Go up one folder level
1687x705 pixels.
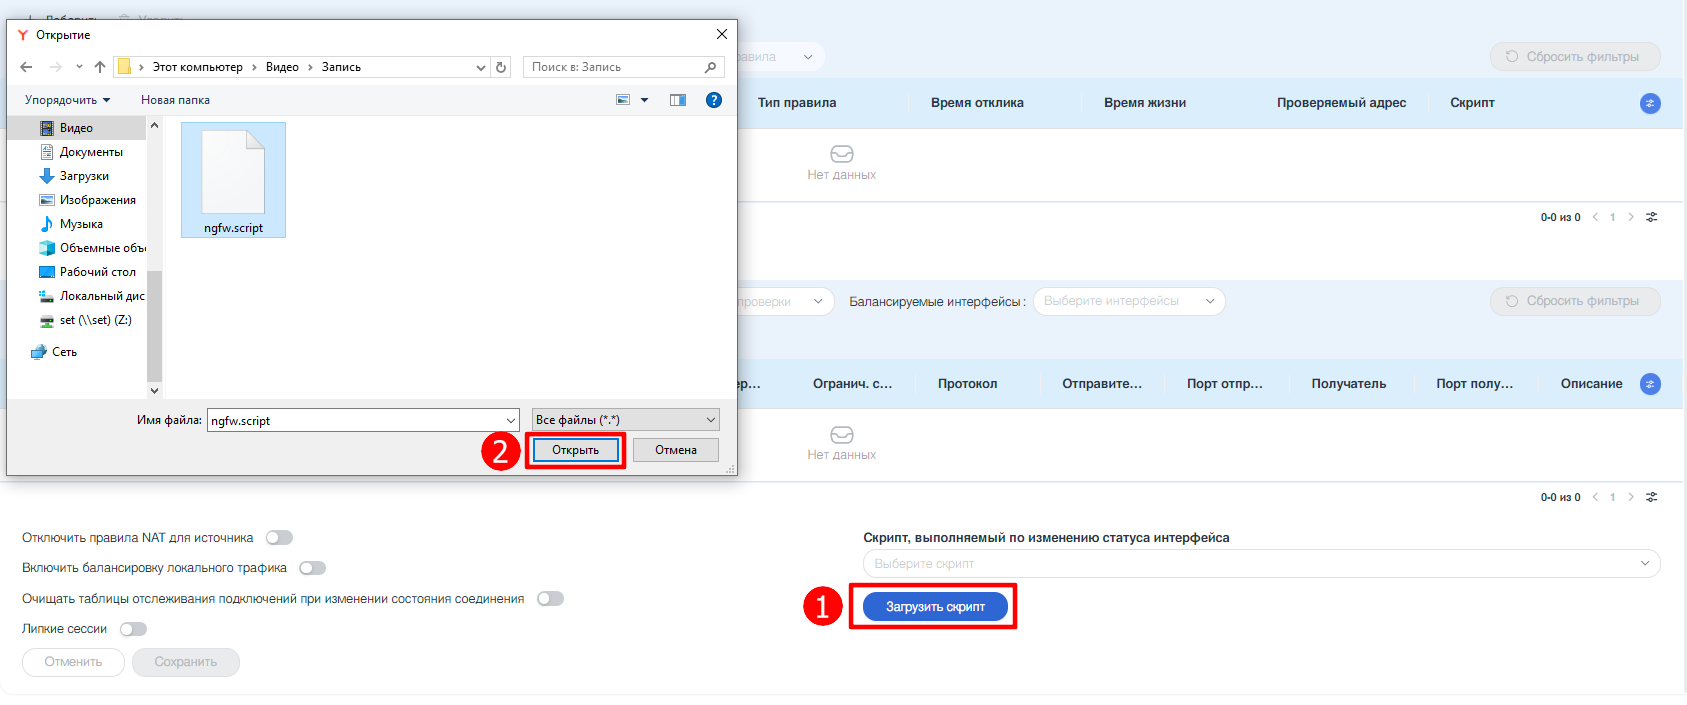click(x=100, y=67)
